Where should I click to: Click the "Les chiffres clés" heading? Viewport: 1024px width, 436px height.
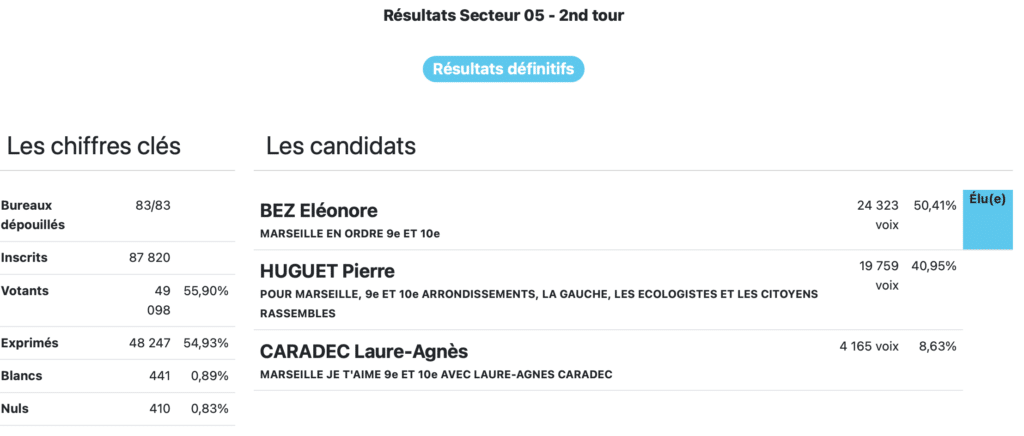(94, 146)
